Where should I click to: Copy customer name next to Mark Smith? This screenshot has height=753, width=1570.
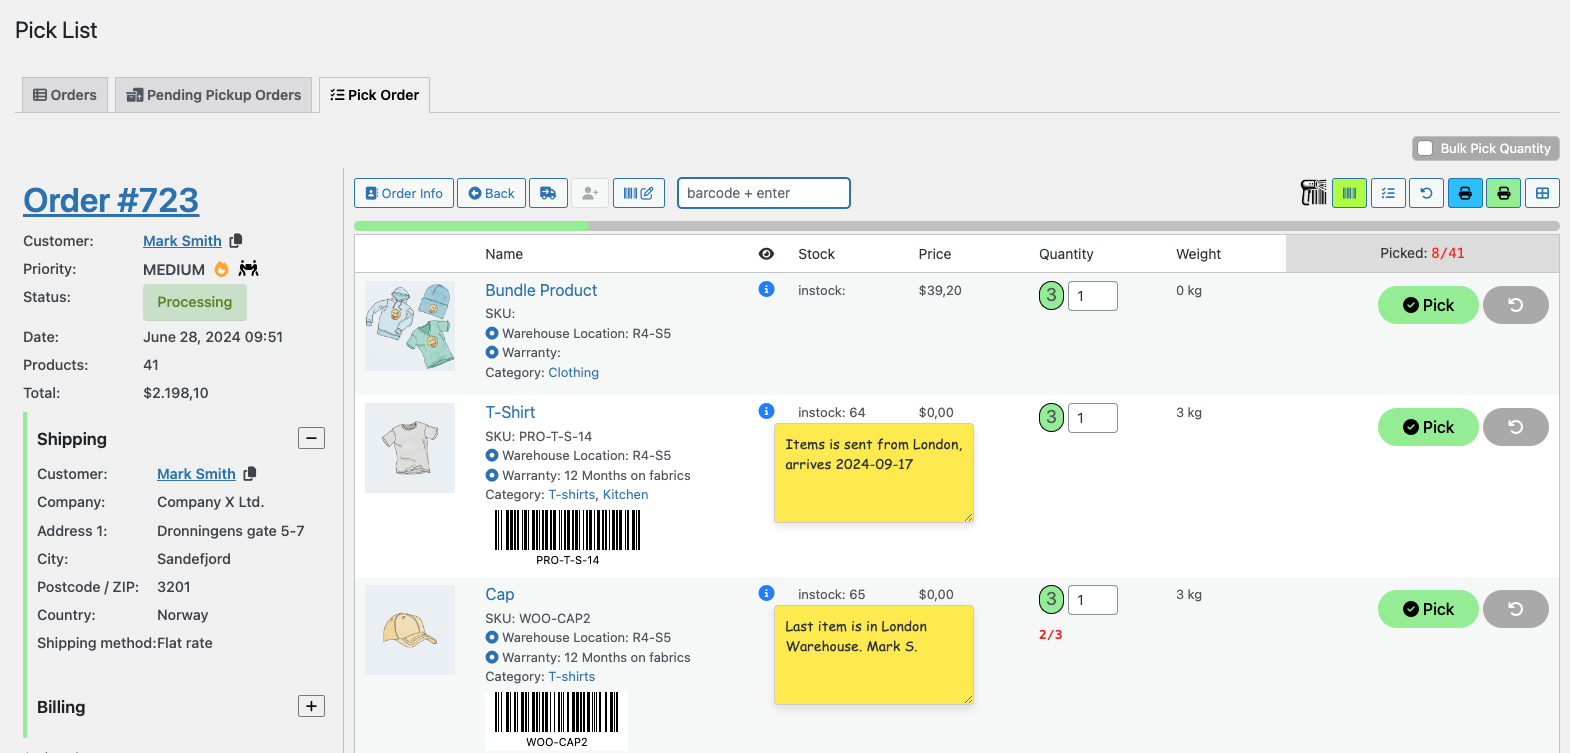pos(236,241)
